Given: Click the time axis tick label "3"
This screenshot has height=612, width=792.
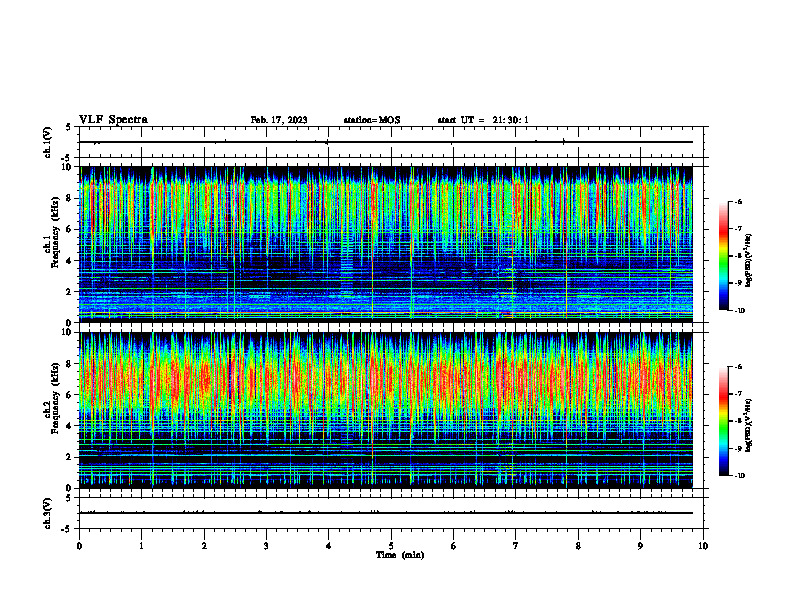Looking at the screenshot, I should [266, 546].
